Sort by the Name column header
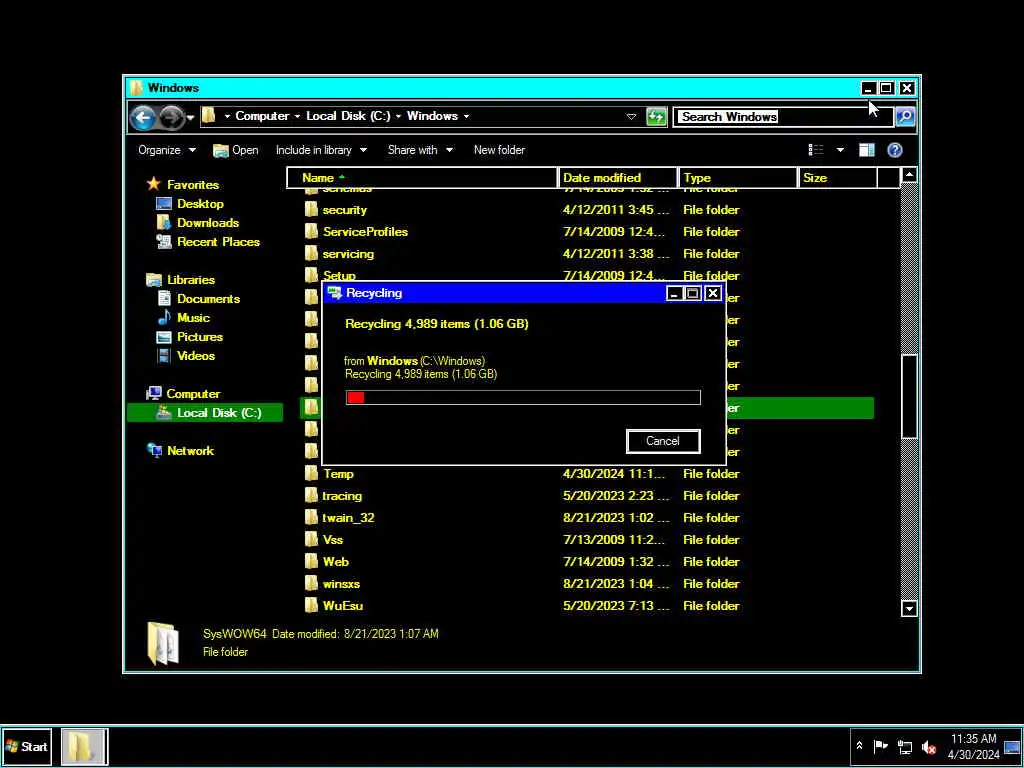The width and height of the screenshot is (1024, 768). [422, 178]
